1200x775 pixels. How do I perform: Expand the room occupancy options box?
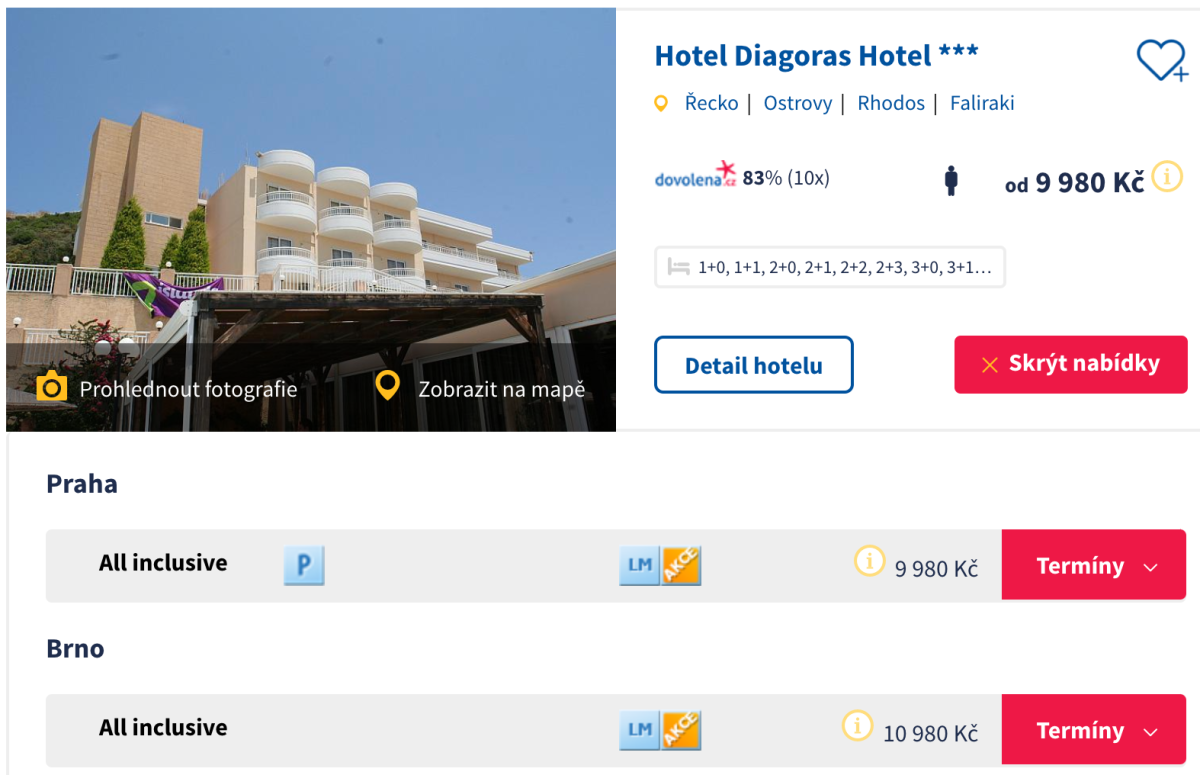(x=830, y=267)
